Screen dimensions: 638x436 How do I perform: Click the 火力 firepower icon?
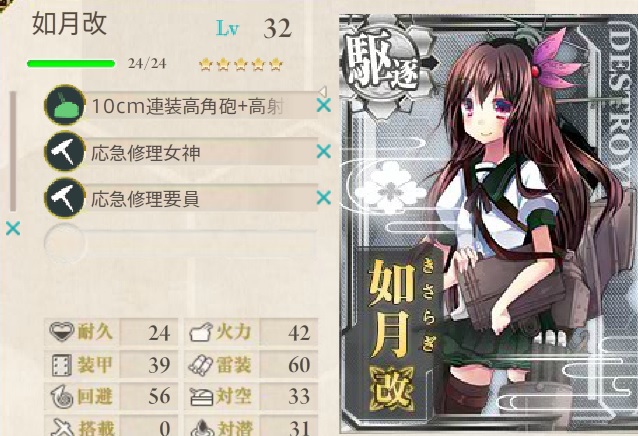coord(201,332)
